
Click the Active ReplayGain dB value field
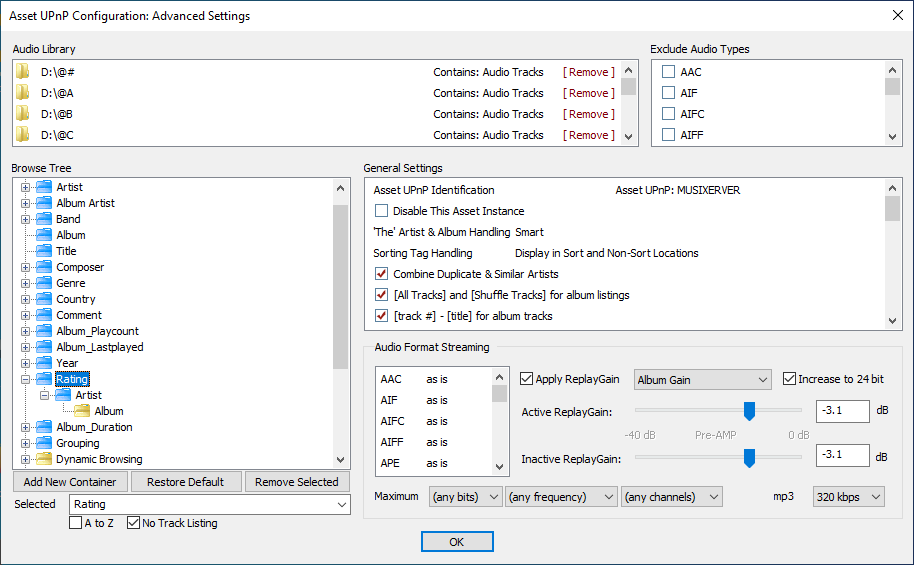tap(843, 411)
